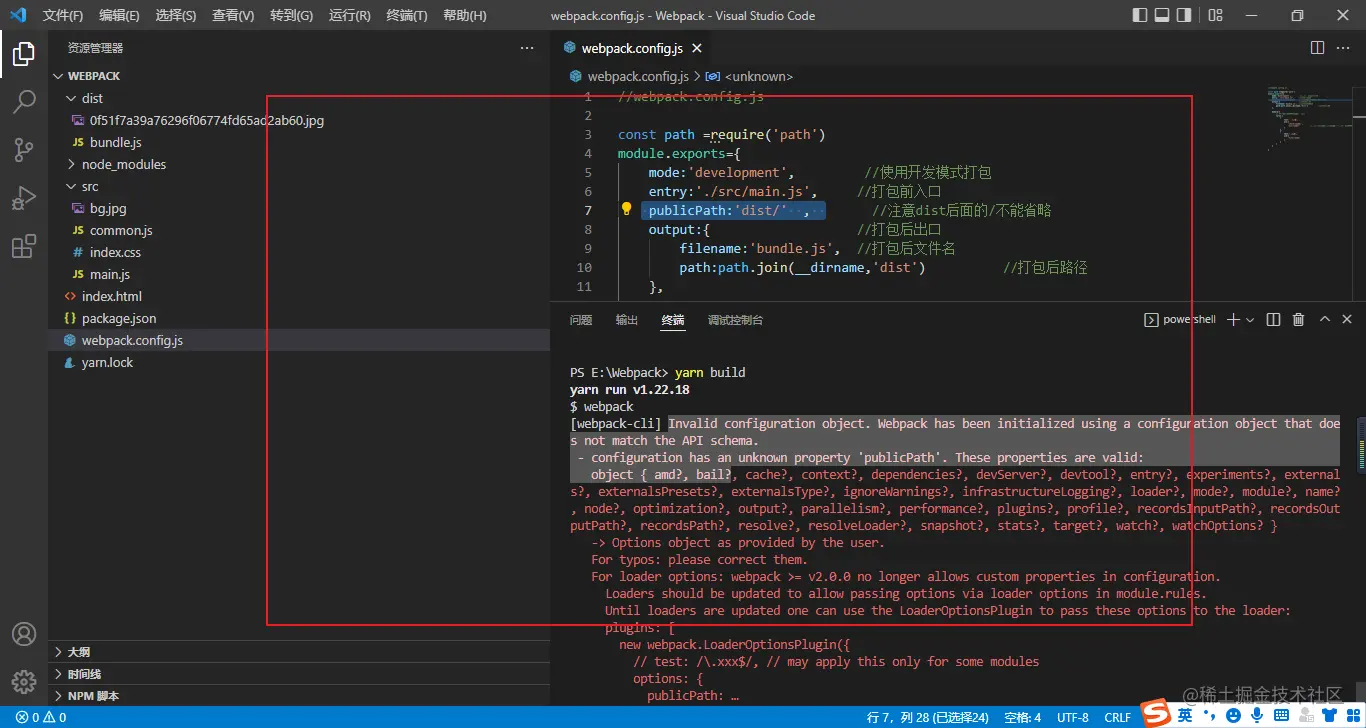This screenshot has width=1366, height=728.
Task: Switch to 输出 panel tab
Action: (x=627, y=320)
